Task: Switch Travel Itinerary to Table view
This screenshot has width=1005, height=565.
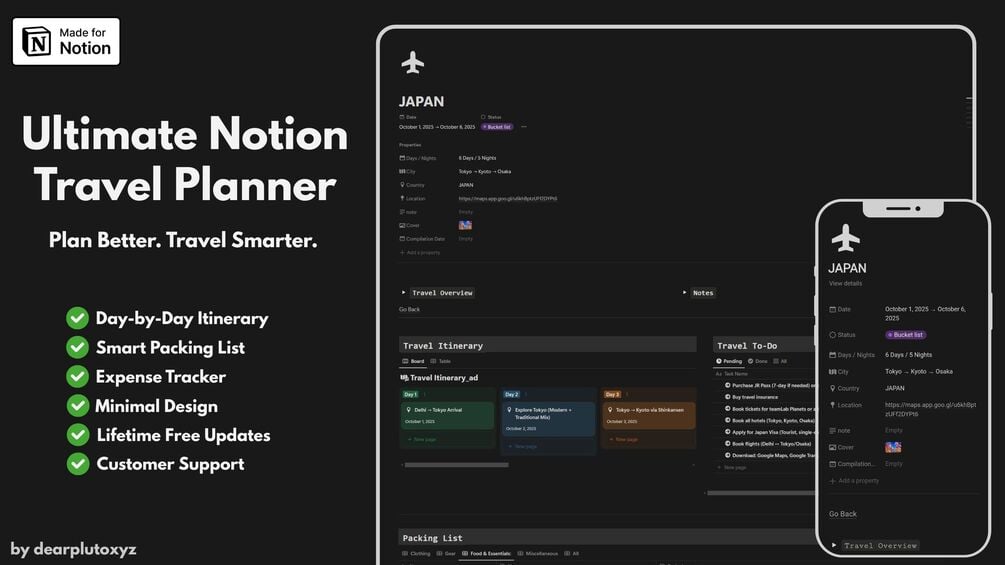Action: coord(441,361)
